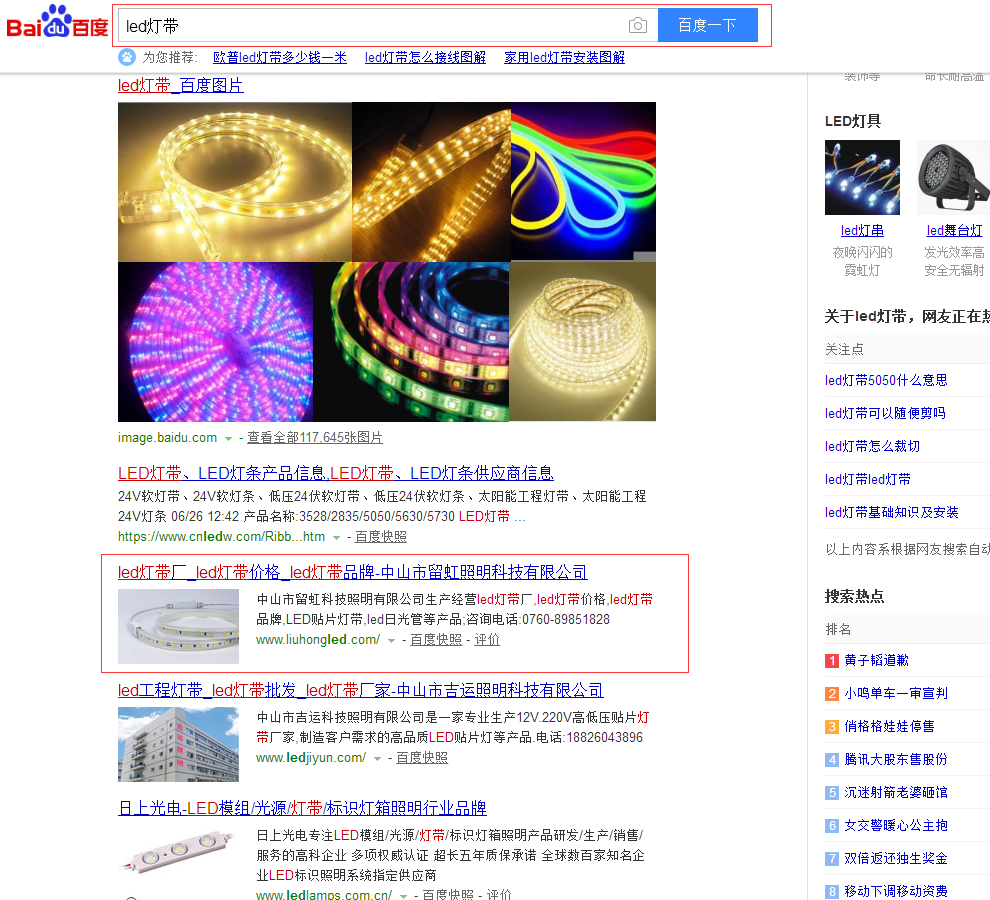Screen dimensions: 990x900
Task: Click the blue recommendation icon before 为您推荐
Action: pos(126,58)
